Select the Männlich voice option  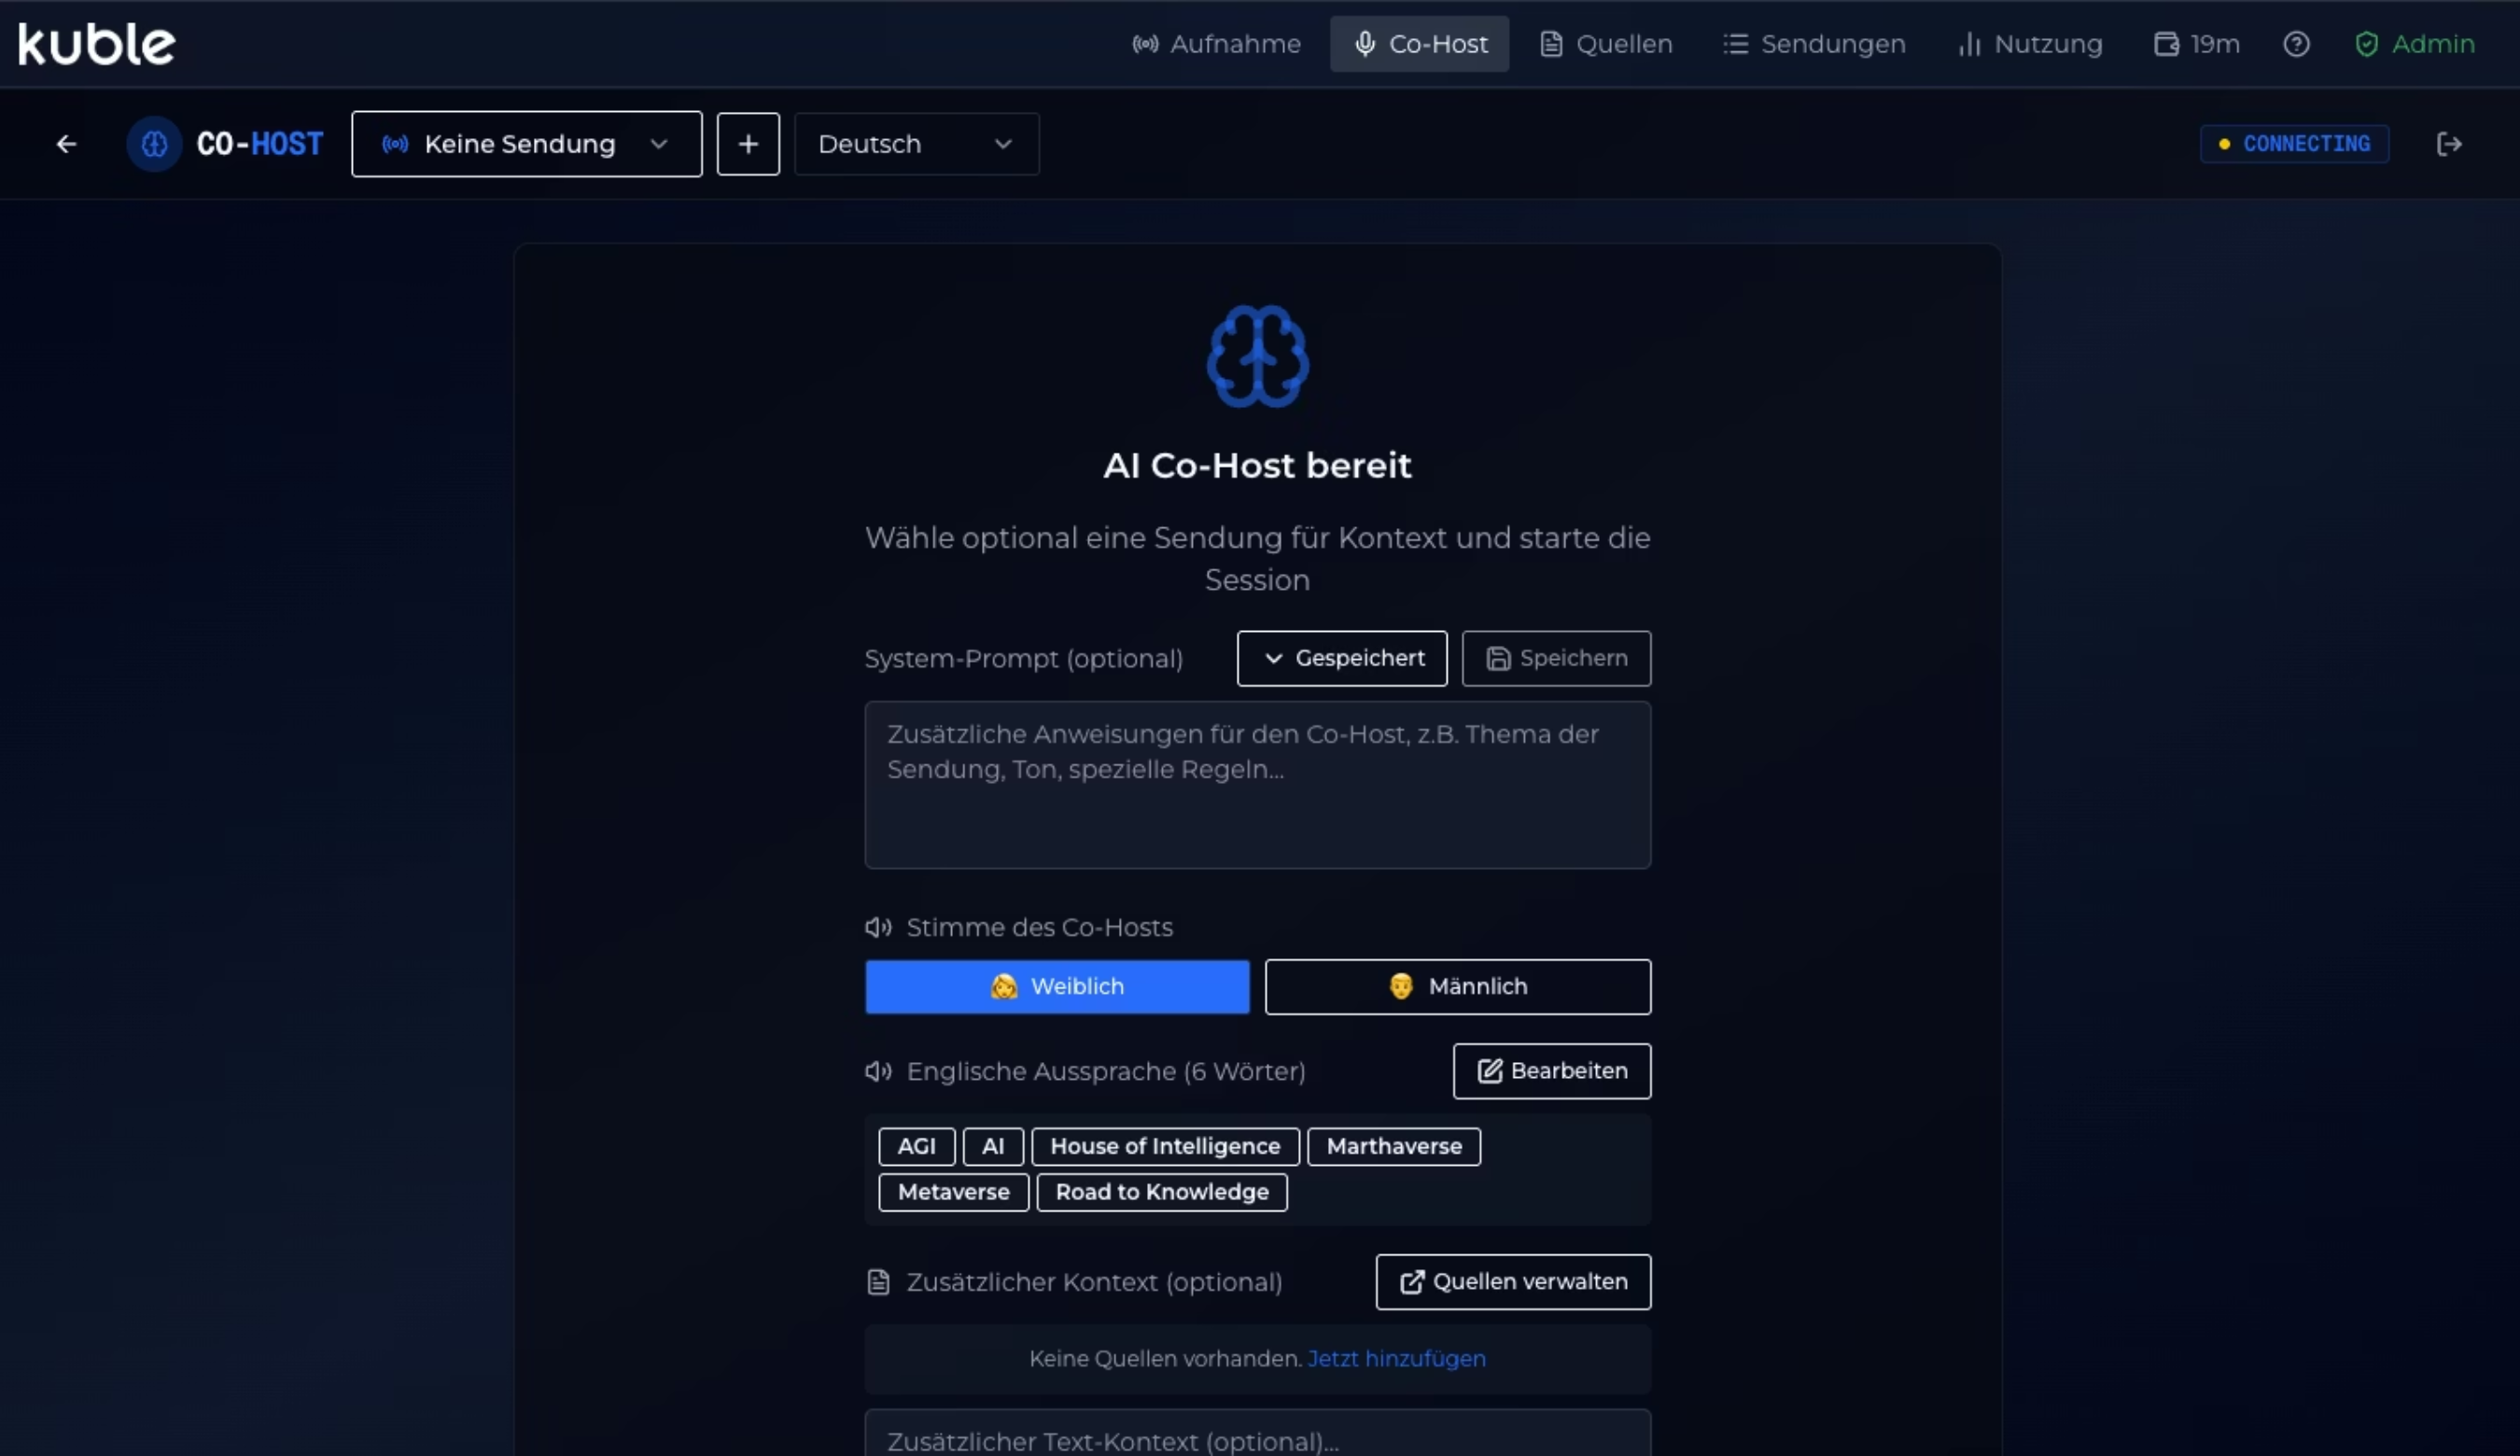click(x=1457, y=986)
